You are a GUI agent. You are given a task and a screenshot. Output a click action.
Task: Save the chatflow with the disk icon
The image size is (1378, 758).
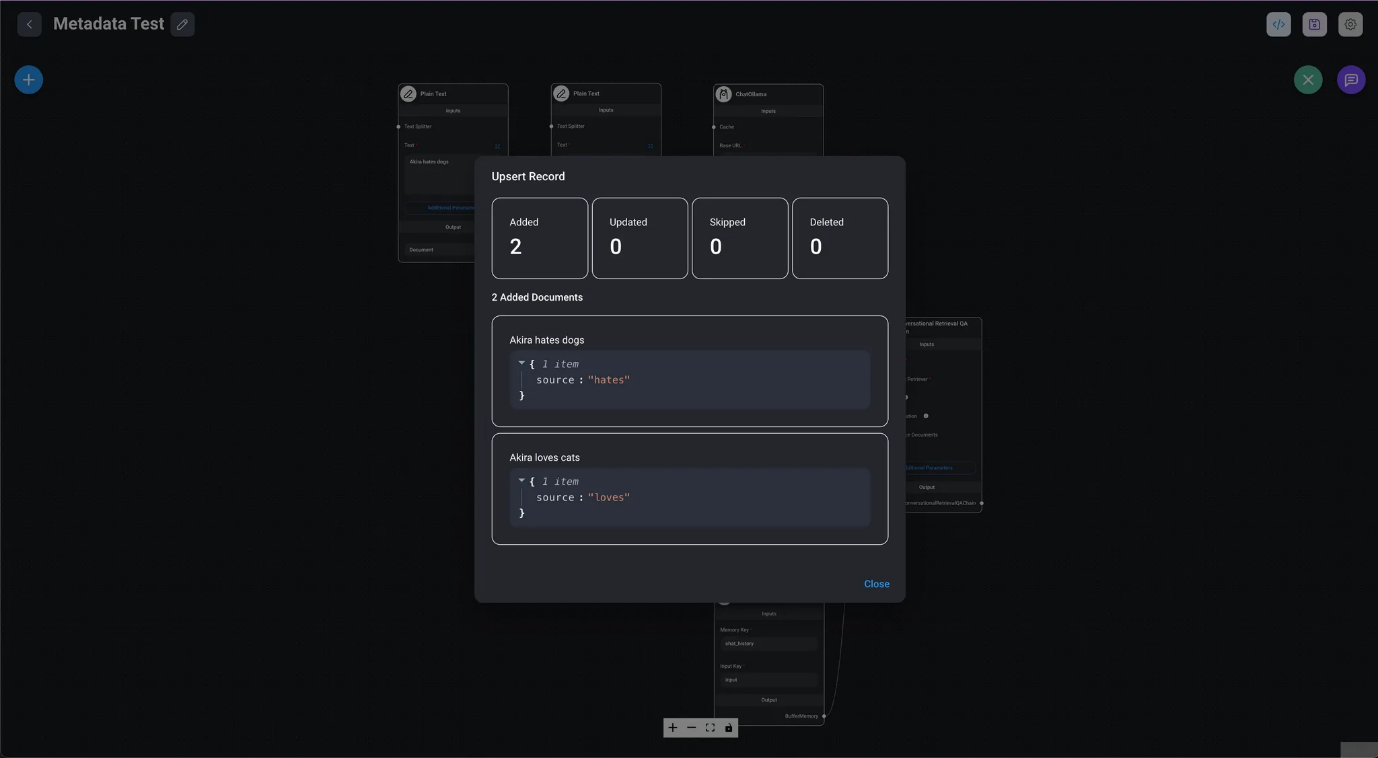click(x=1314, y=24)
